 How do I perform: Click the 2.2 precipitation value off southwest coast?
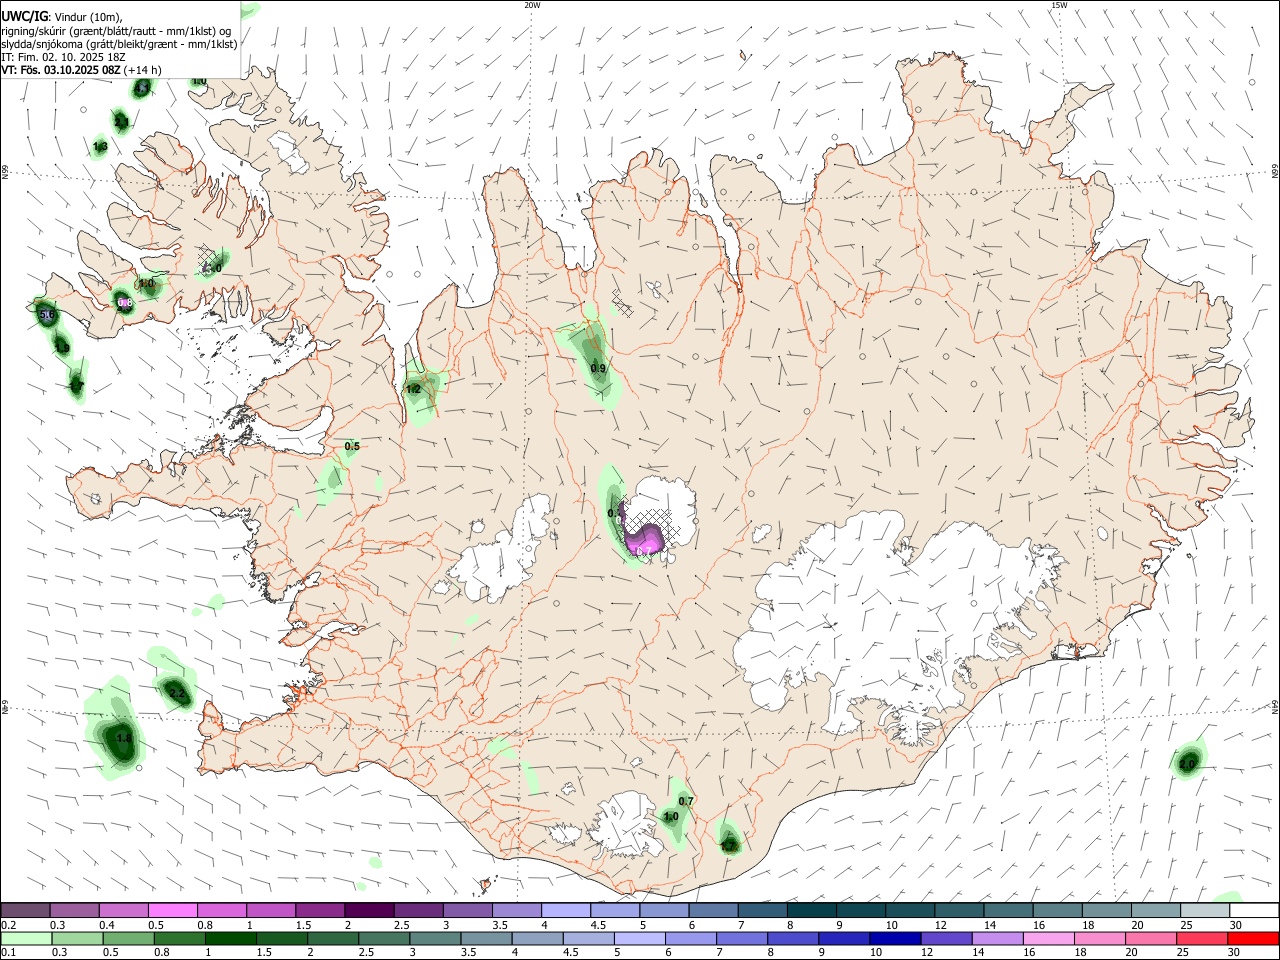tap(176, 693)
